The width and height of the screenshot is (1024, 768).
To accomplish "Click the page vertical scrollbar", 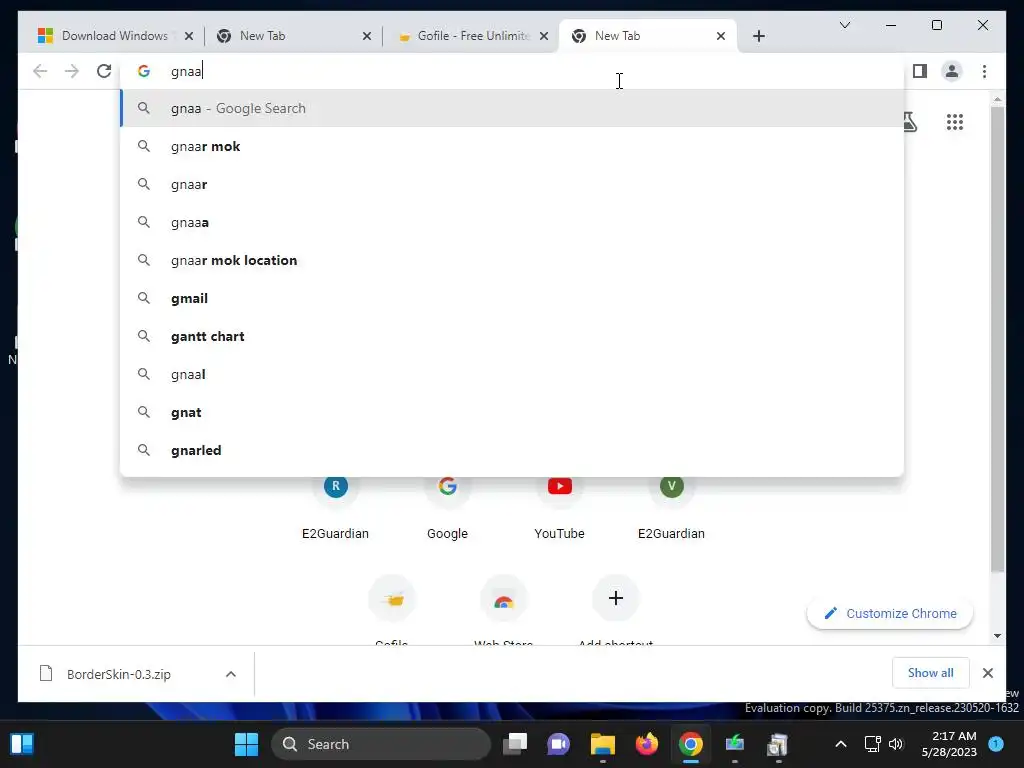I will [997, 340].
